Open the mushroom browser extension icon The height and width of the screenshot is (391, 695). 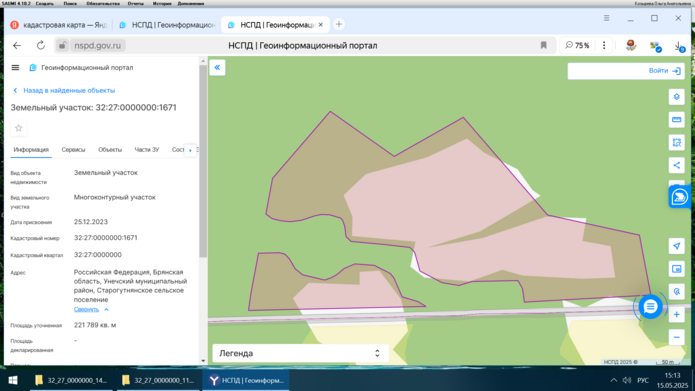(x=631, y=45)
